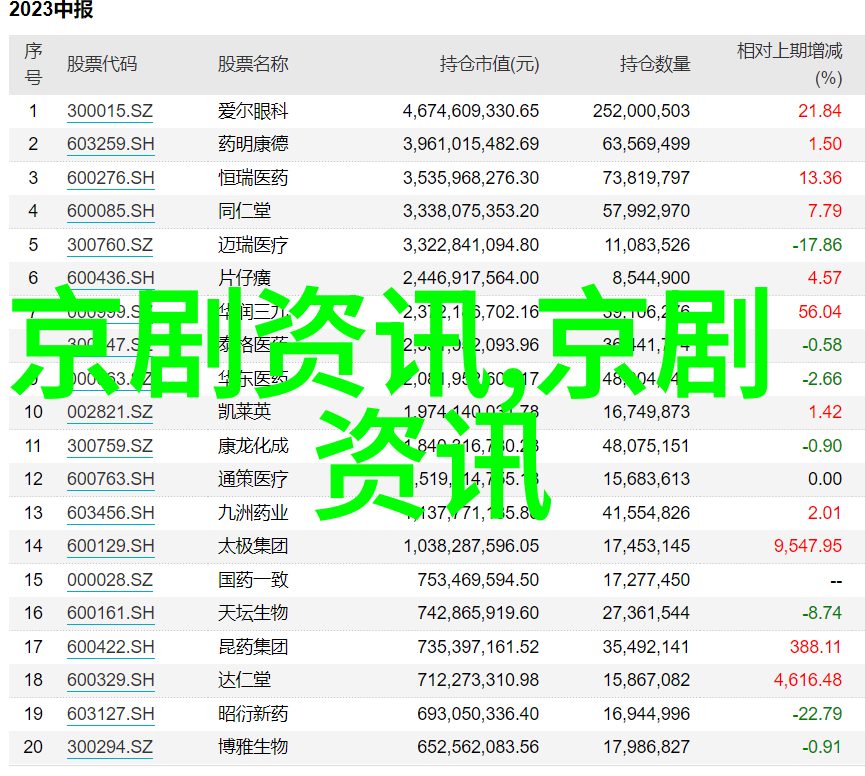Click holding quantity 252,000,503
Screen dimensions: 865x776
pos(642,111)
